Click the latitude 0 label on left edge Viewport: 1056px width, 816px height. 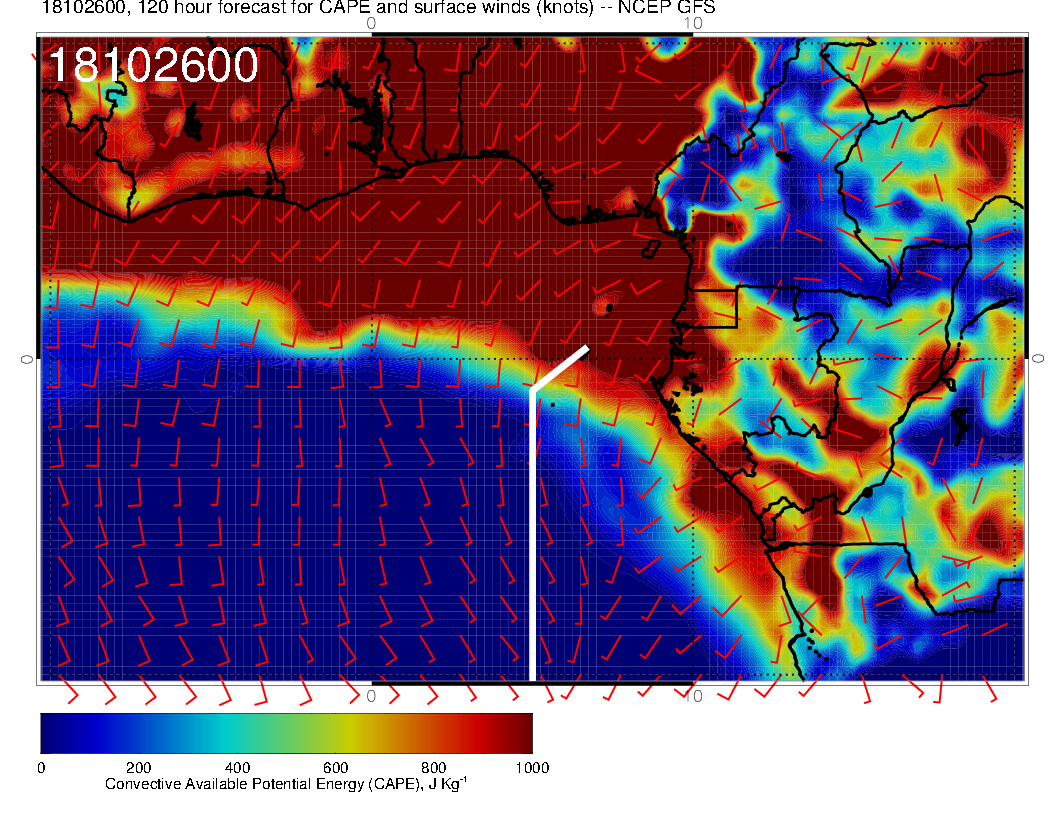28,358
